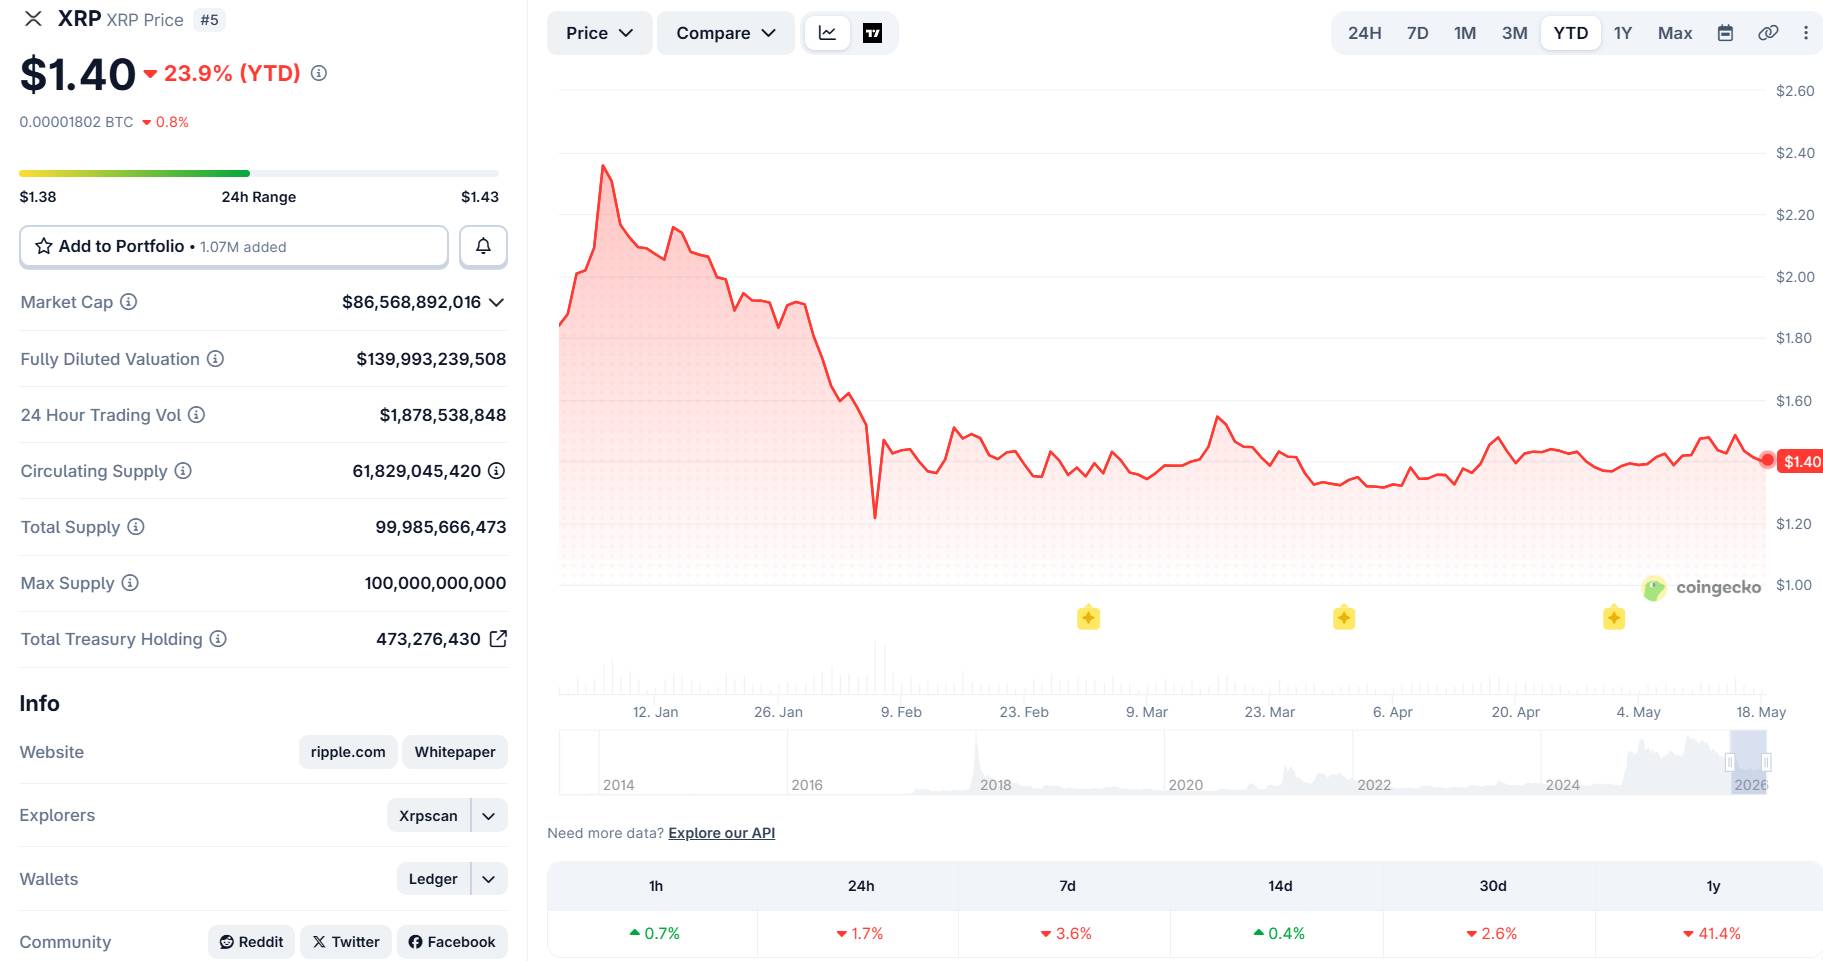This screenshot has height=961, width=1823.
Task: Click Add to Portfolio button
Action: [234, 246]
